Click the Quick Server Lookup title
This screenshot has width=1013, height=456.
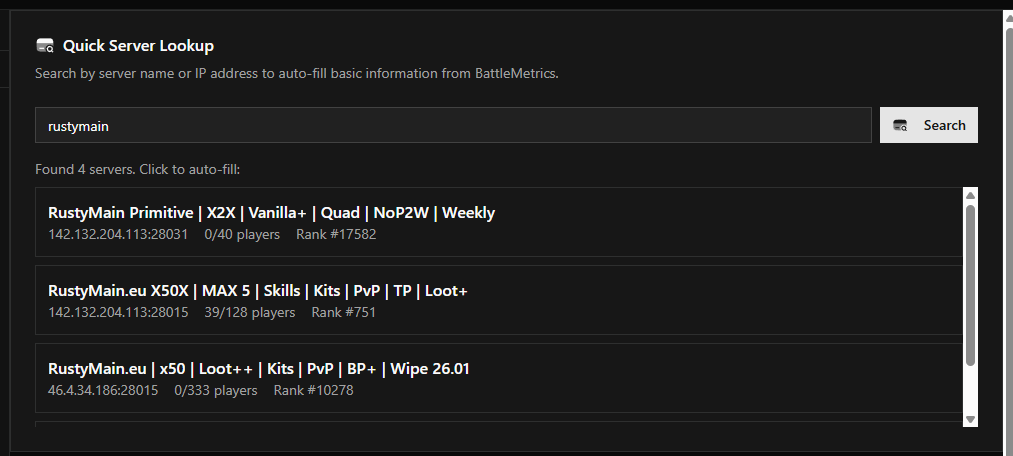point(138,45)
